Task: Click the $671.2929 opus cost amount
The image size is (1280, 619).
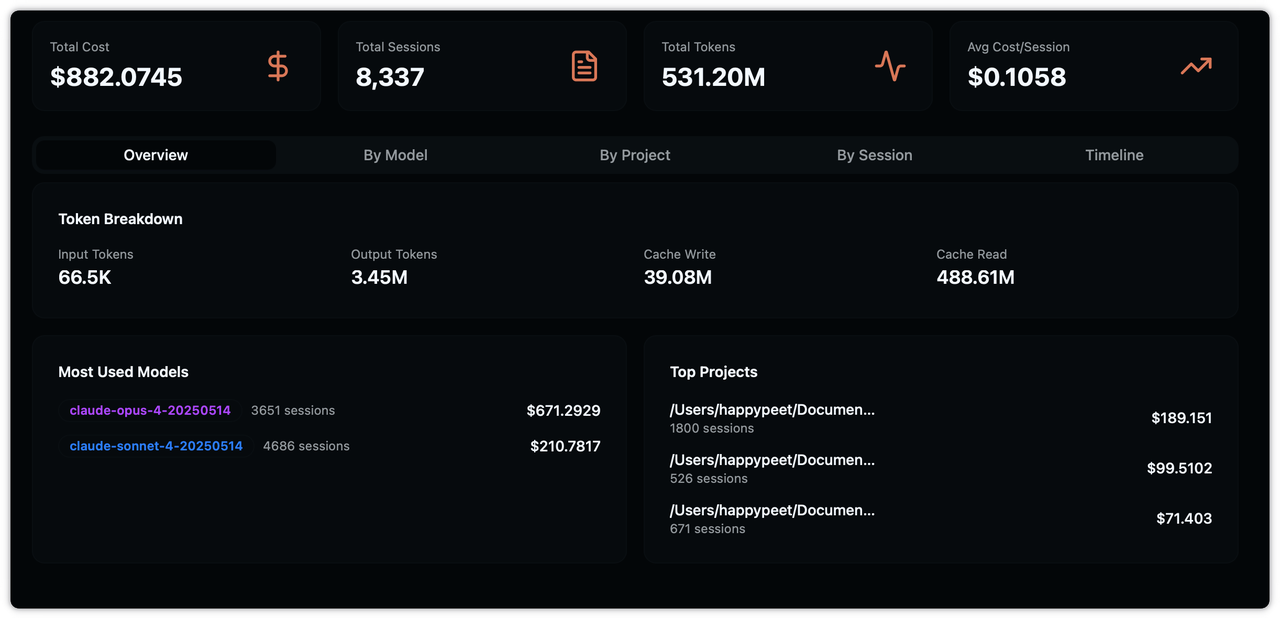Action: pyautogui.click(x=563, y=410)
